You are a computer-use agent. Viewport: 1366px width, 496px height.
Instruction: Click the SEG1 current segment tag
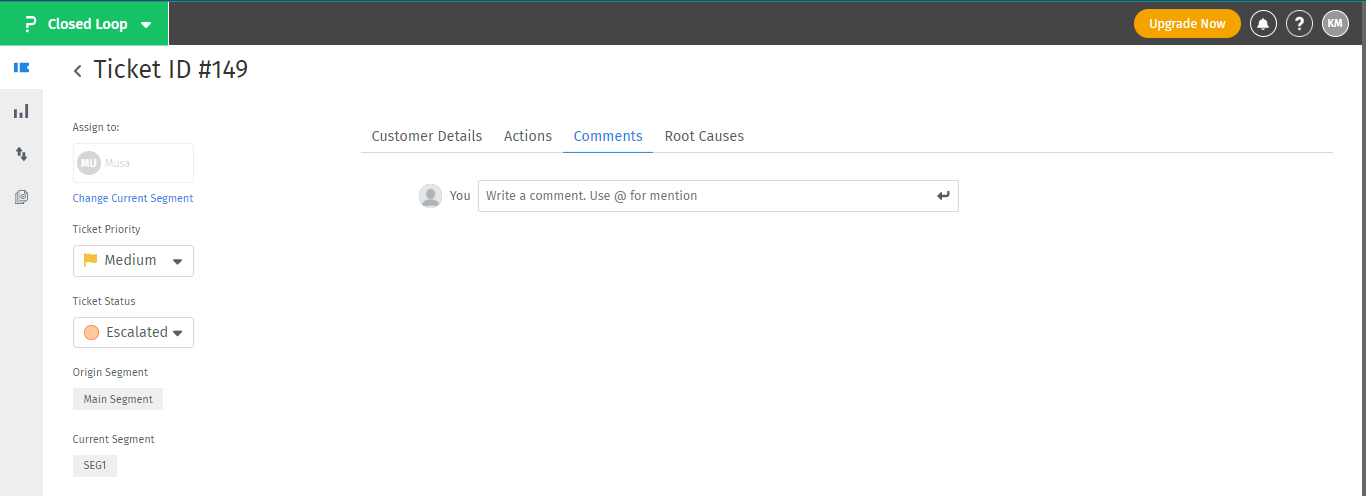coord(95,466)
